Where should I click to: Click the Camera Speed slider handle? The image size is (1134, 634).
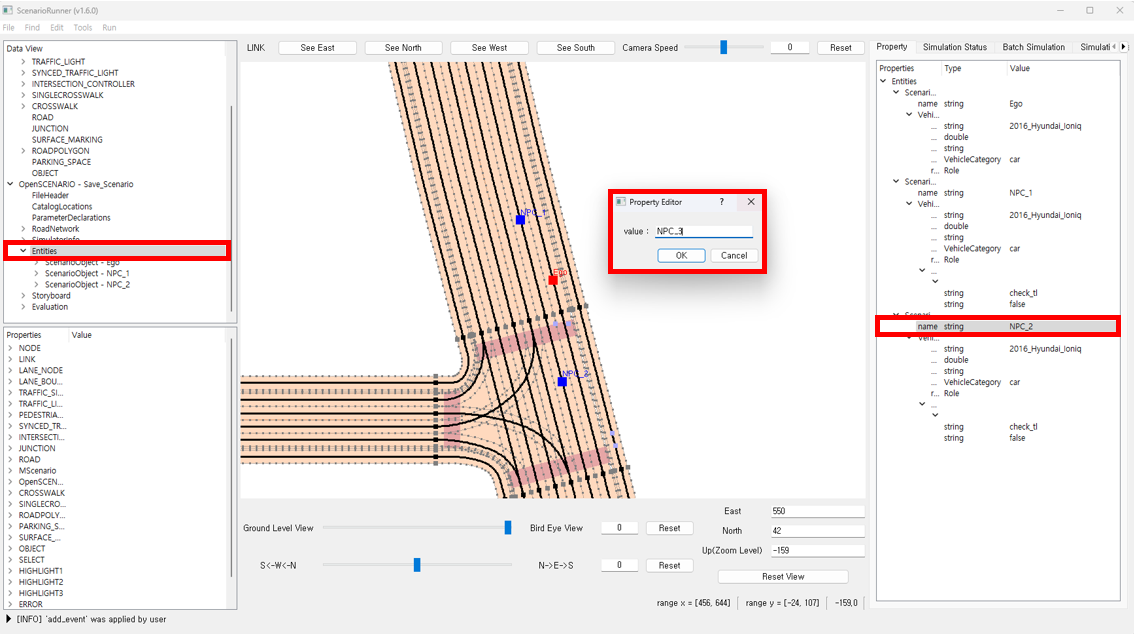tap(723, 47)
